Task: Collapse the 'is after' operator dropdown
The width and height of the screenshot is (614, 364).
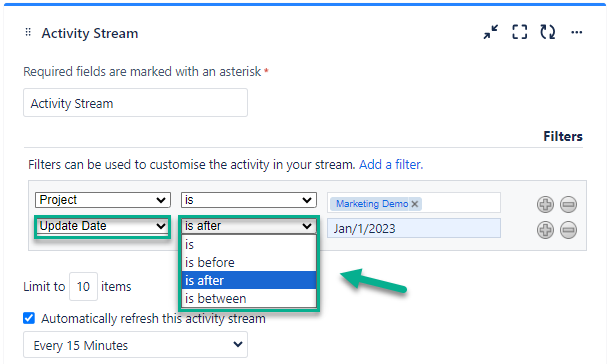Action: [x=249, y=226]
